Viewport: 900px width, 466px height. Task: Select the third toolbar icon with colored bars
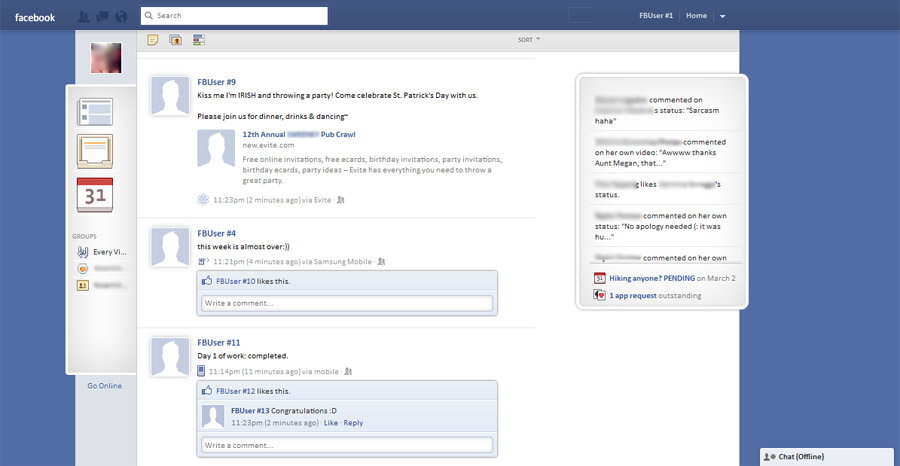[x=199, y=40]
